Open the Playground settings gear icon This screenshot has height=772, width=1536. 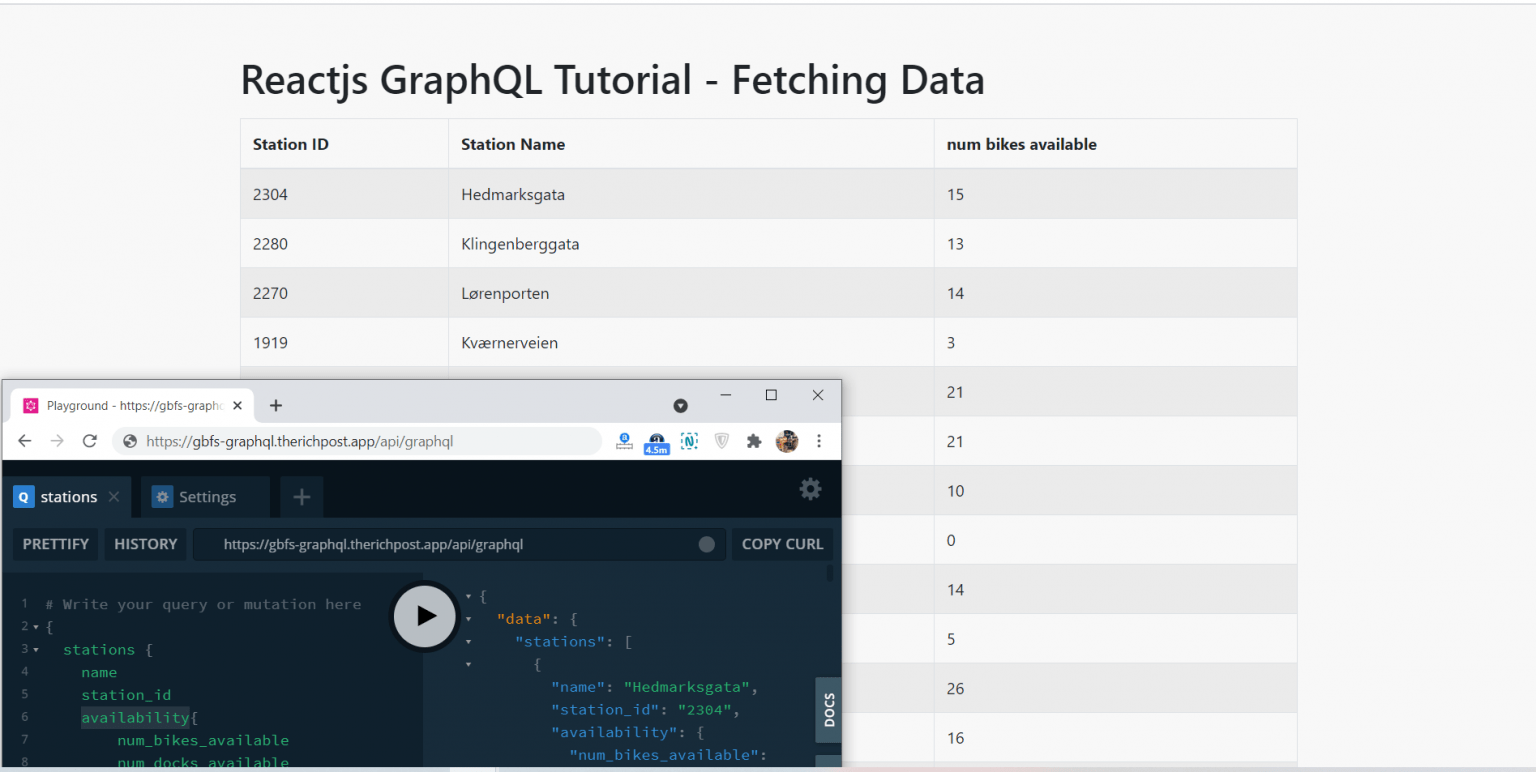click(x=810, y=489)
